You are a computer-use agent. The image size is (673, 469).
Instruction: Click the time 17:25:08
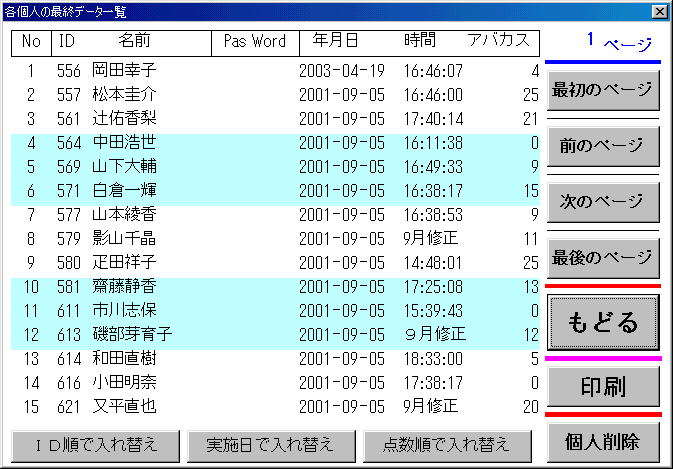(x=433, y=287)
